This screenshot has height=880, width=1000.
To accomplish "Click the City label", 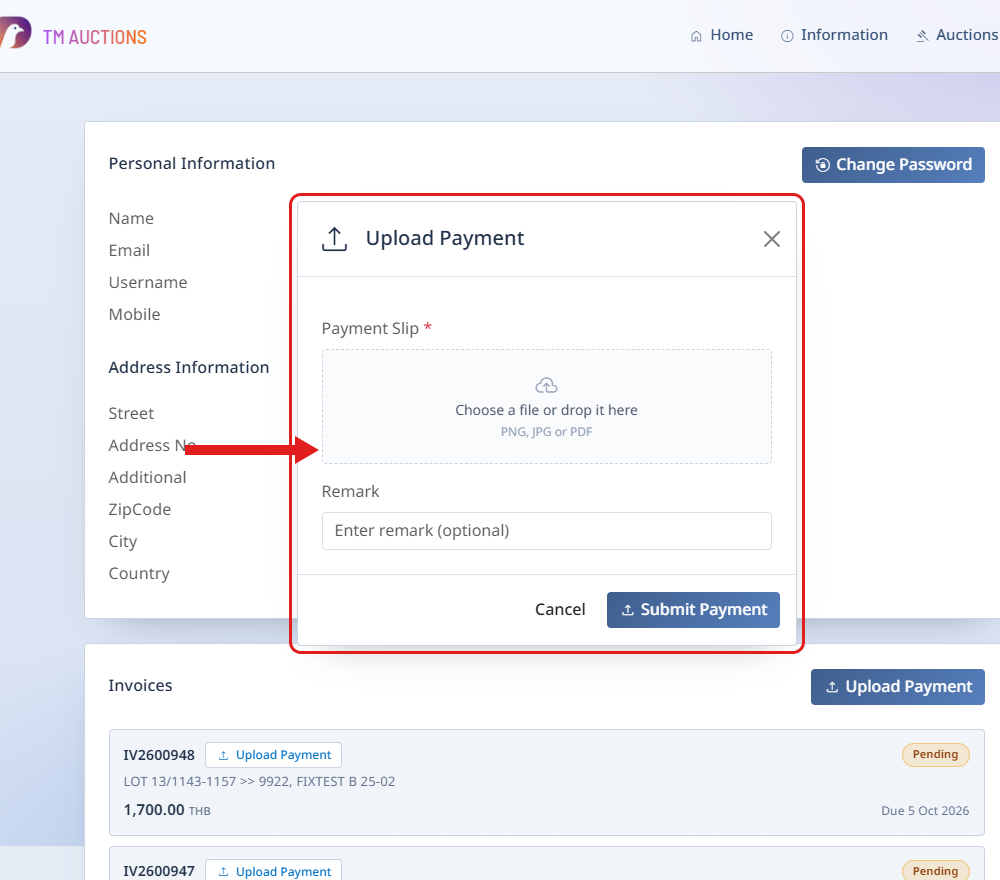I will (122, 541).
